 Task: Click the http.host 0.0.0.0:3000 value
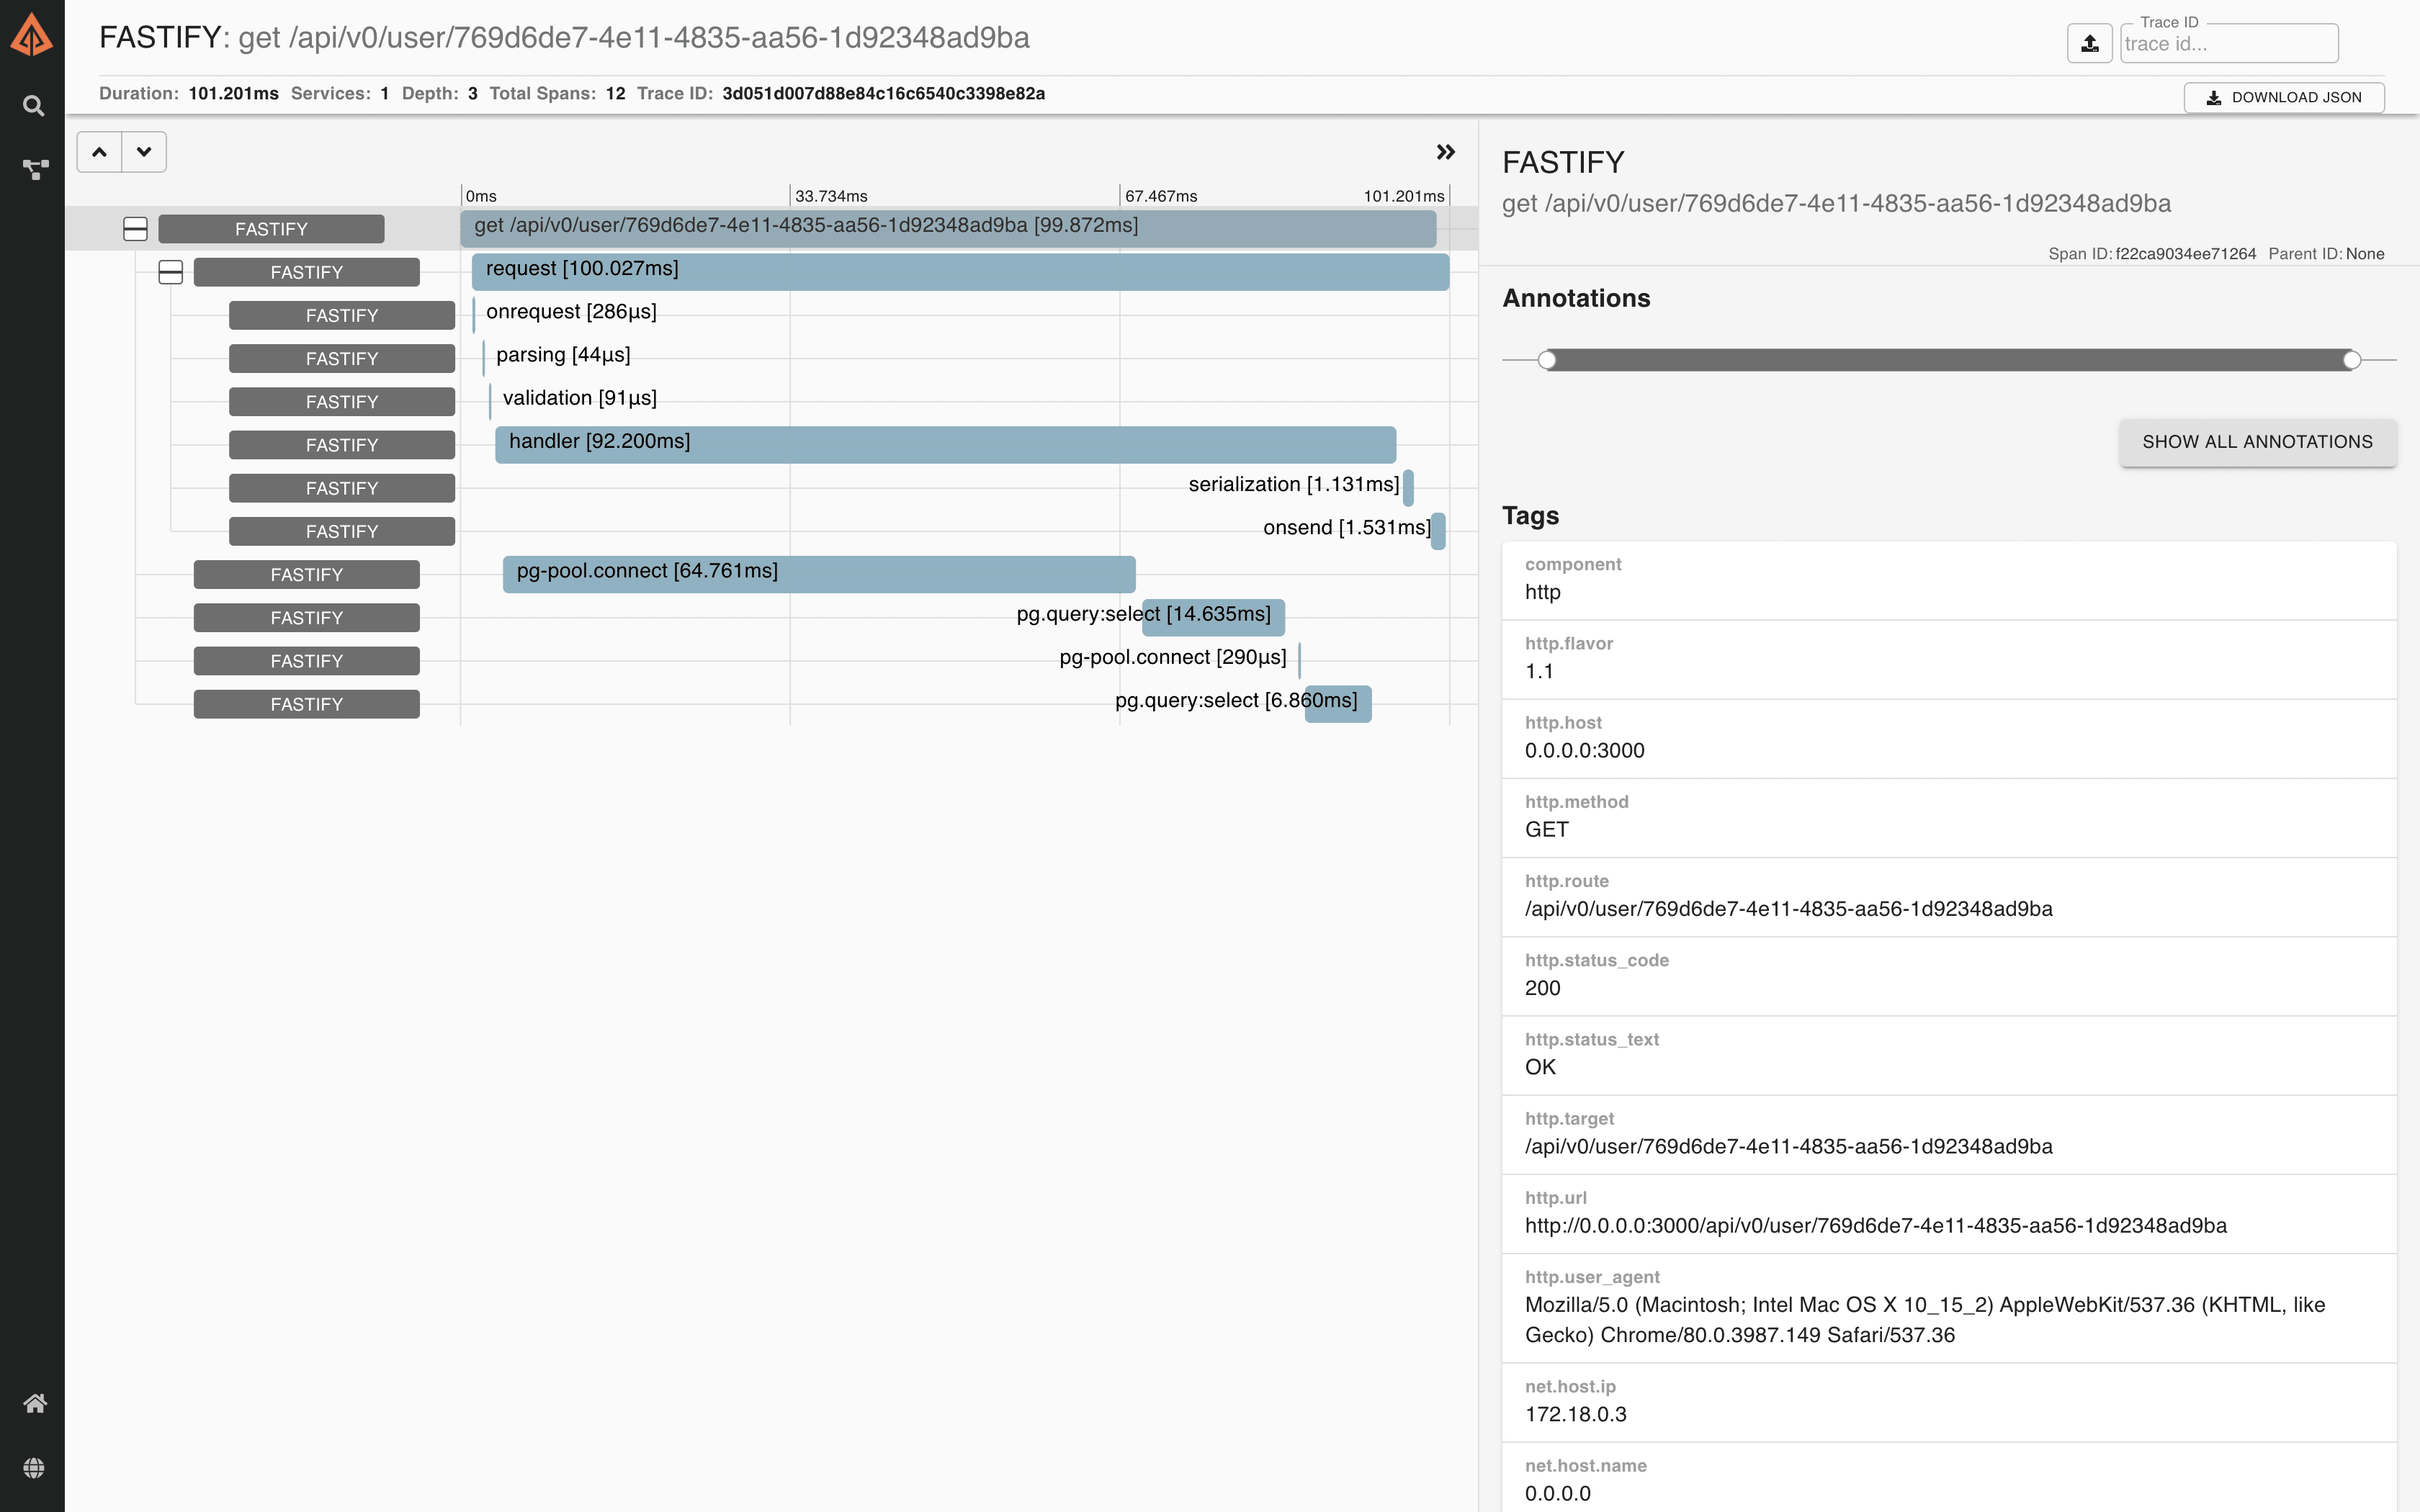pyautogui.click(x=1585, y=750)
